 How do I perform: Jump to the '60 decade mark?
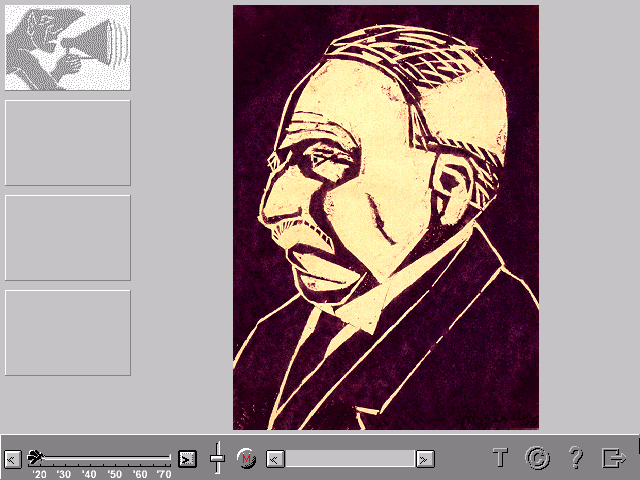pyautogui.click(x=140, y=474)
